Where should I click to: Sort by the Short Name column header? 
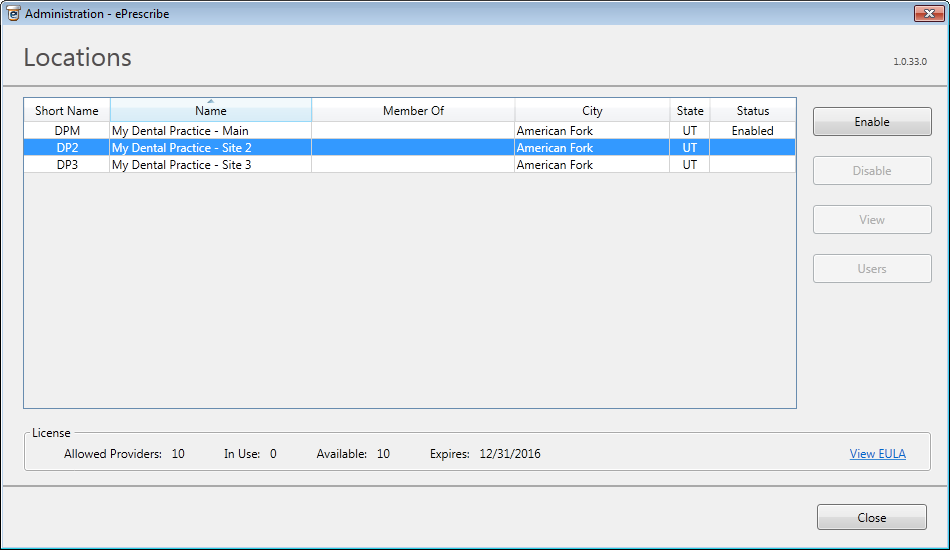tap(67, 111)
